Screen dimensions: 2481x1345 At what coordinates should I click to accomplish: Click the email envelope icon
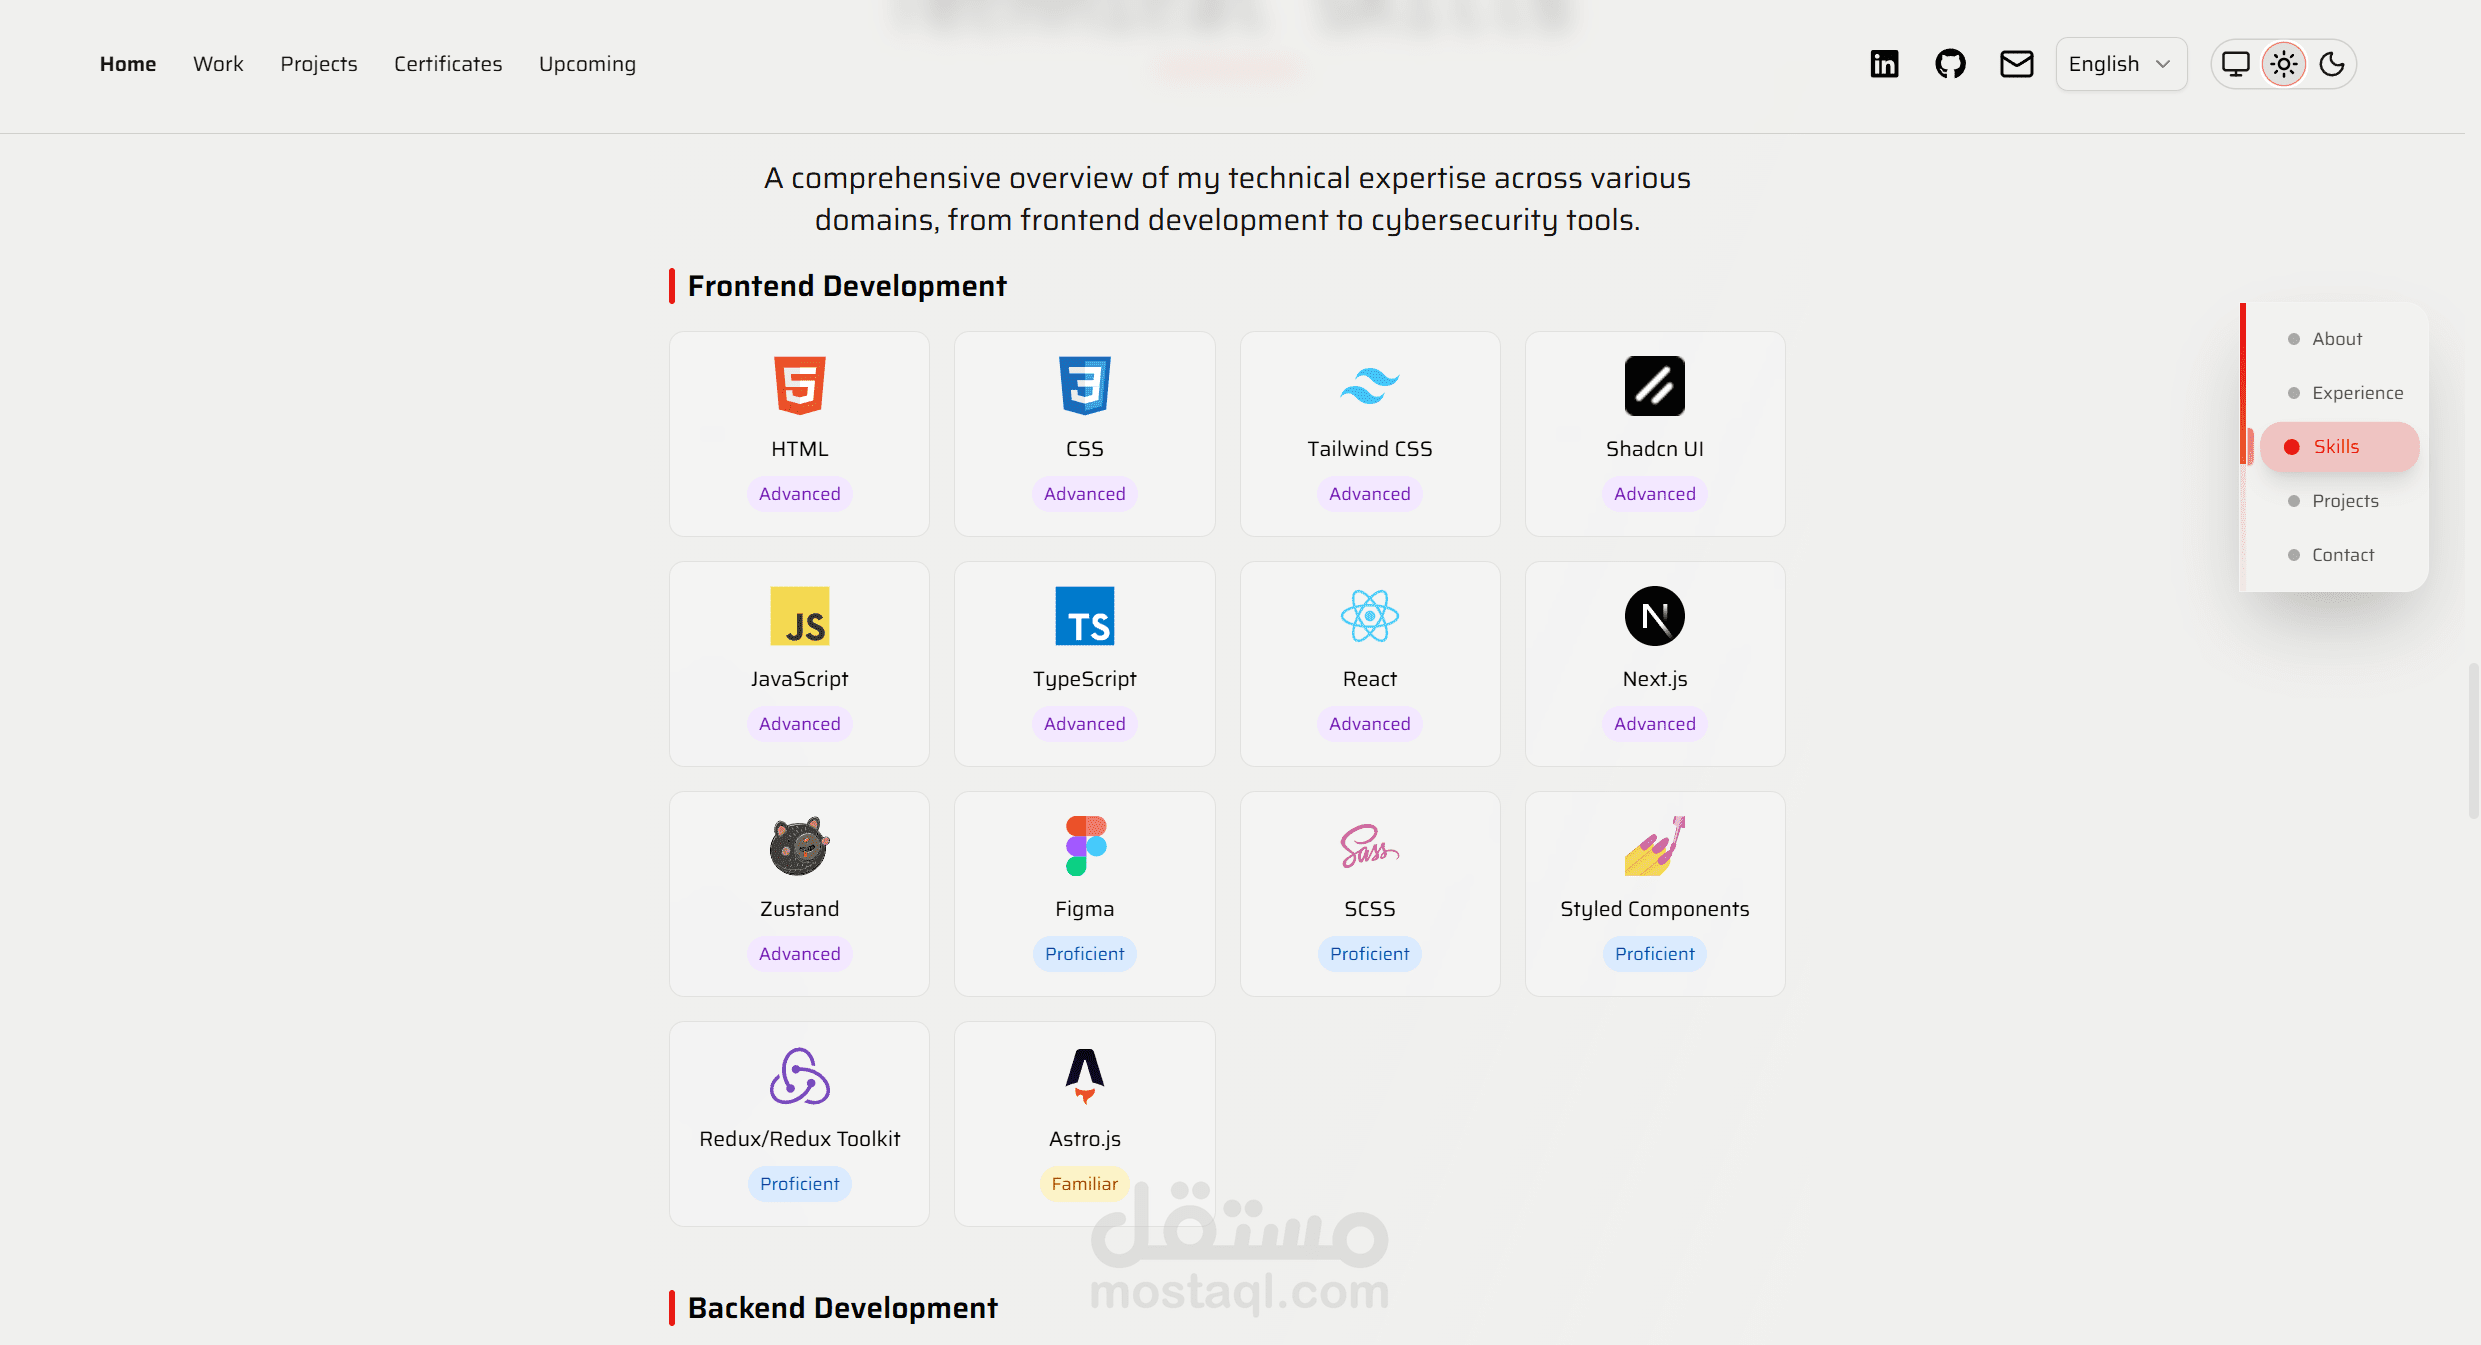pos(2016,64)
